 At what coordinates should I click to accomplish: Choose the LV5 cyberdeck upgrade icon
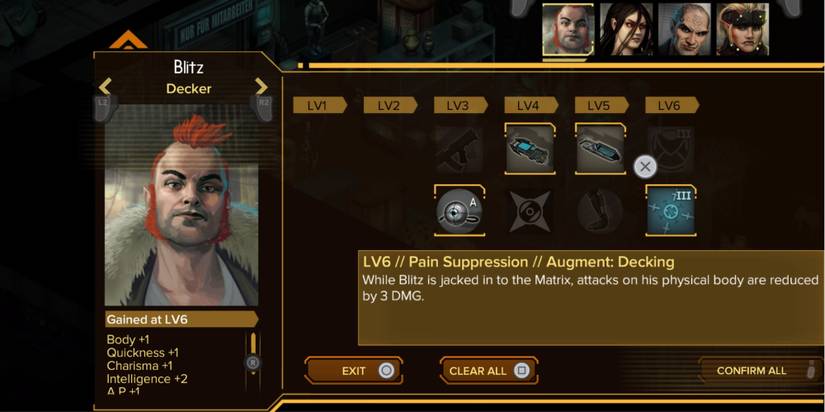pyautogui.click(x=600, y=149)
